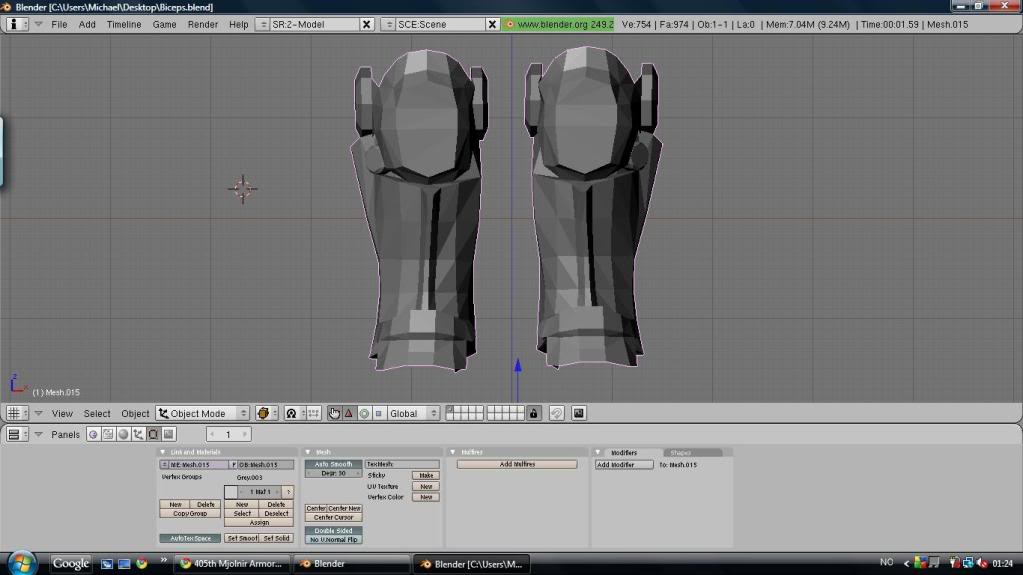Toggle No V.Normal Flip option
1023x575 pixels.
click(x=333, y=539)
